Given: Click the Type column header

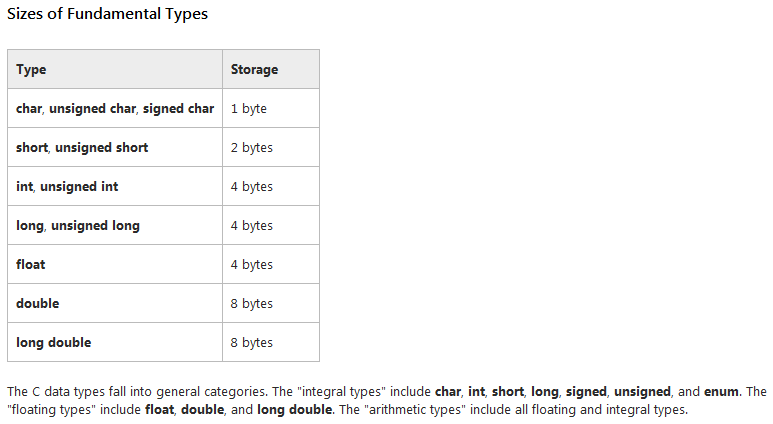Looking at the screenshot, I should pos(115,69).
